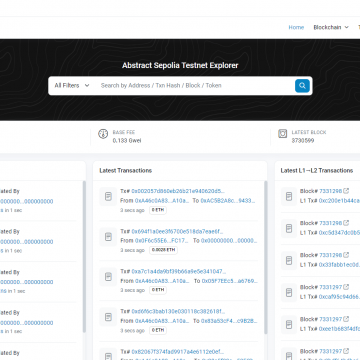The image size is (360, 360).
Task: Click the Latest Transactions panel scrollbar
Action: (266, 257)
